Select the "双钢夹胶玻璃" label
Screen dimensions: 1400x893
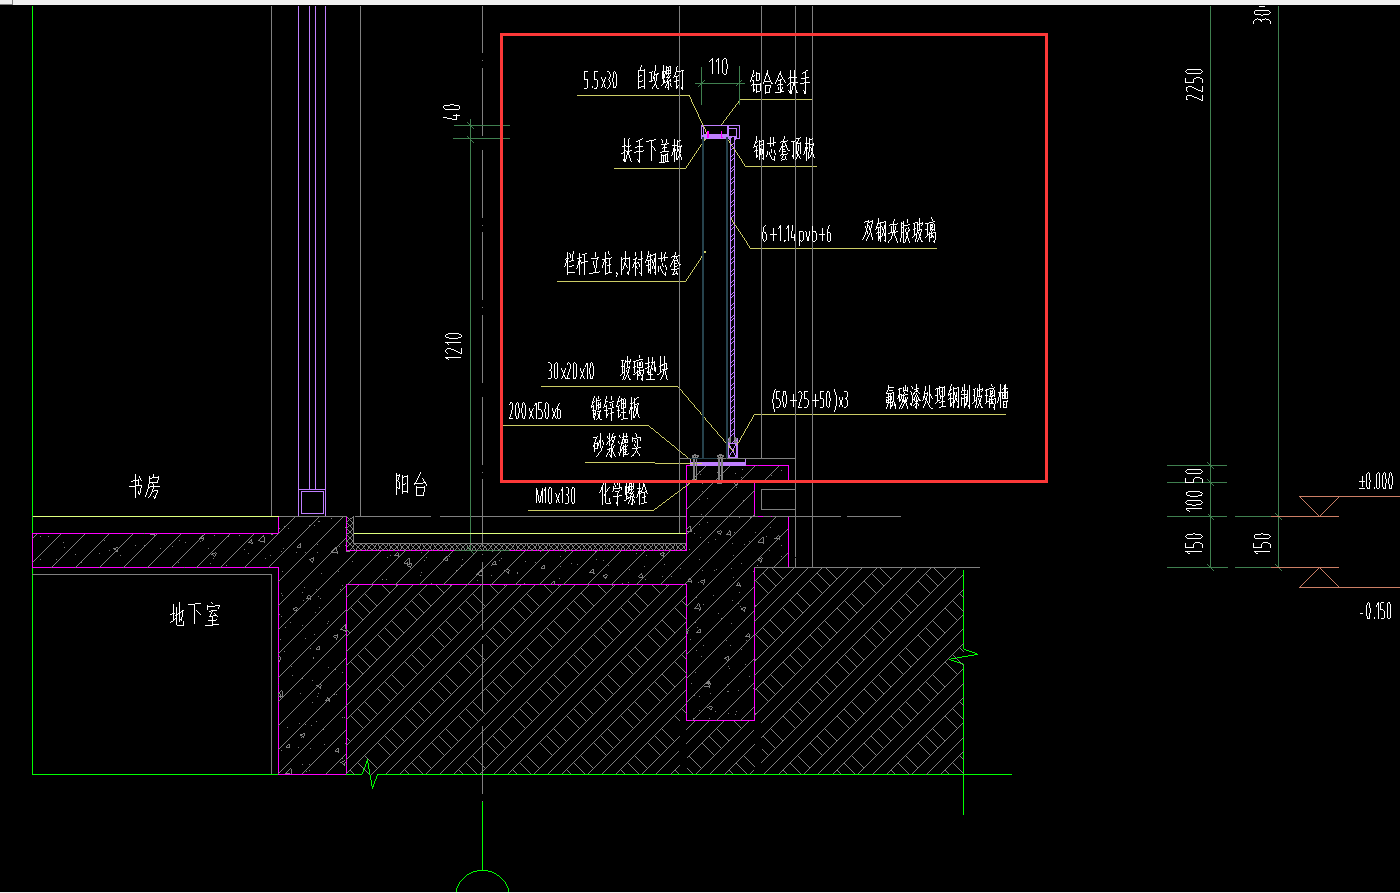(900, 233)
